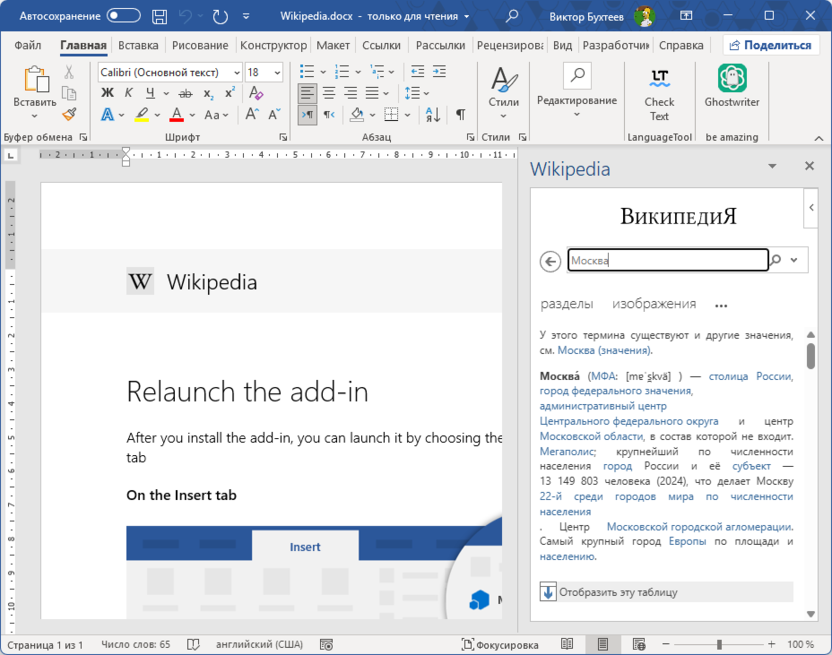This screenshot has width=832, height=655.
Task: Click the Format Painter brush icon
Action: point(69,115)
